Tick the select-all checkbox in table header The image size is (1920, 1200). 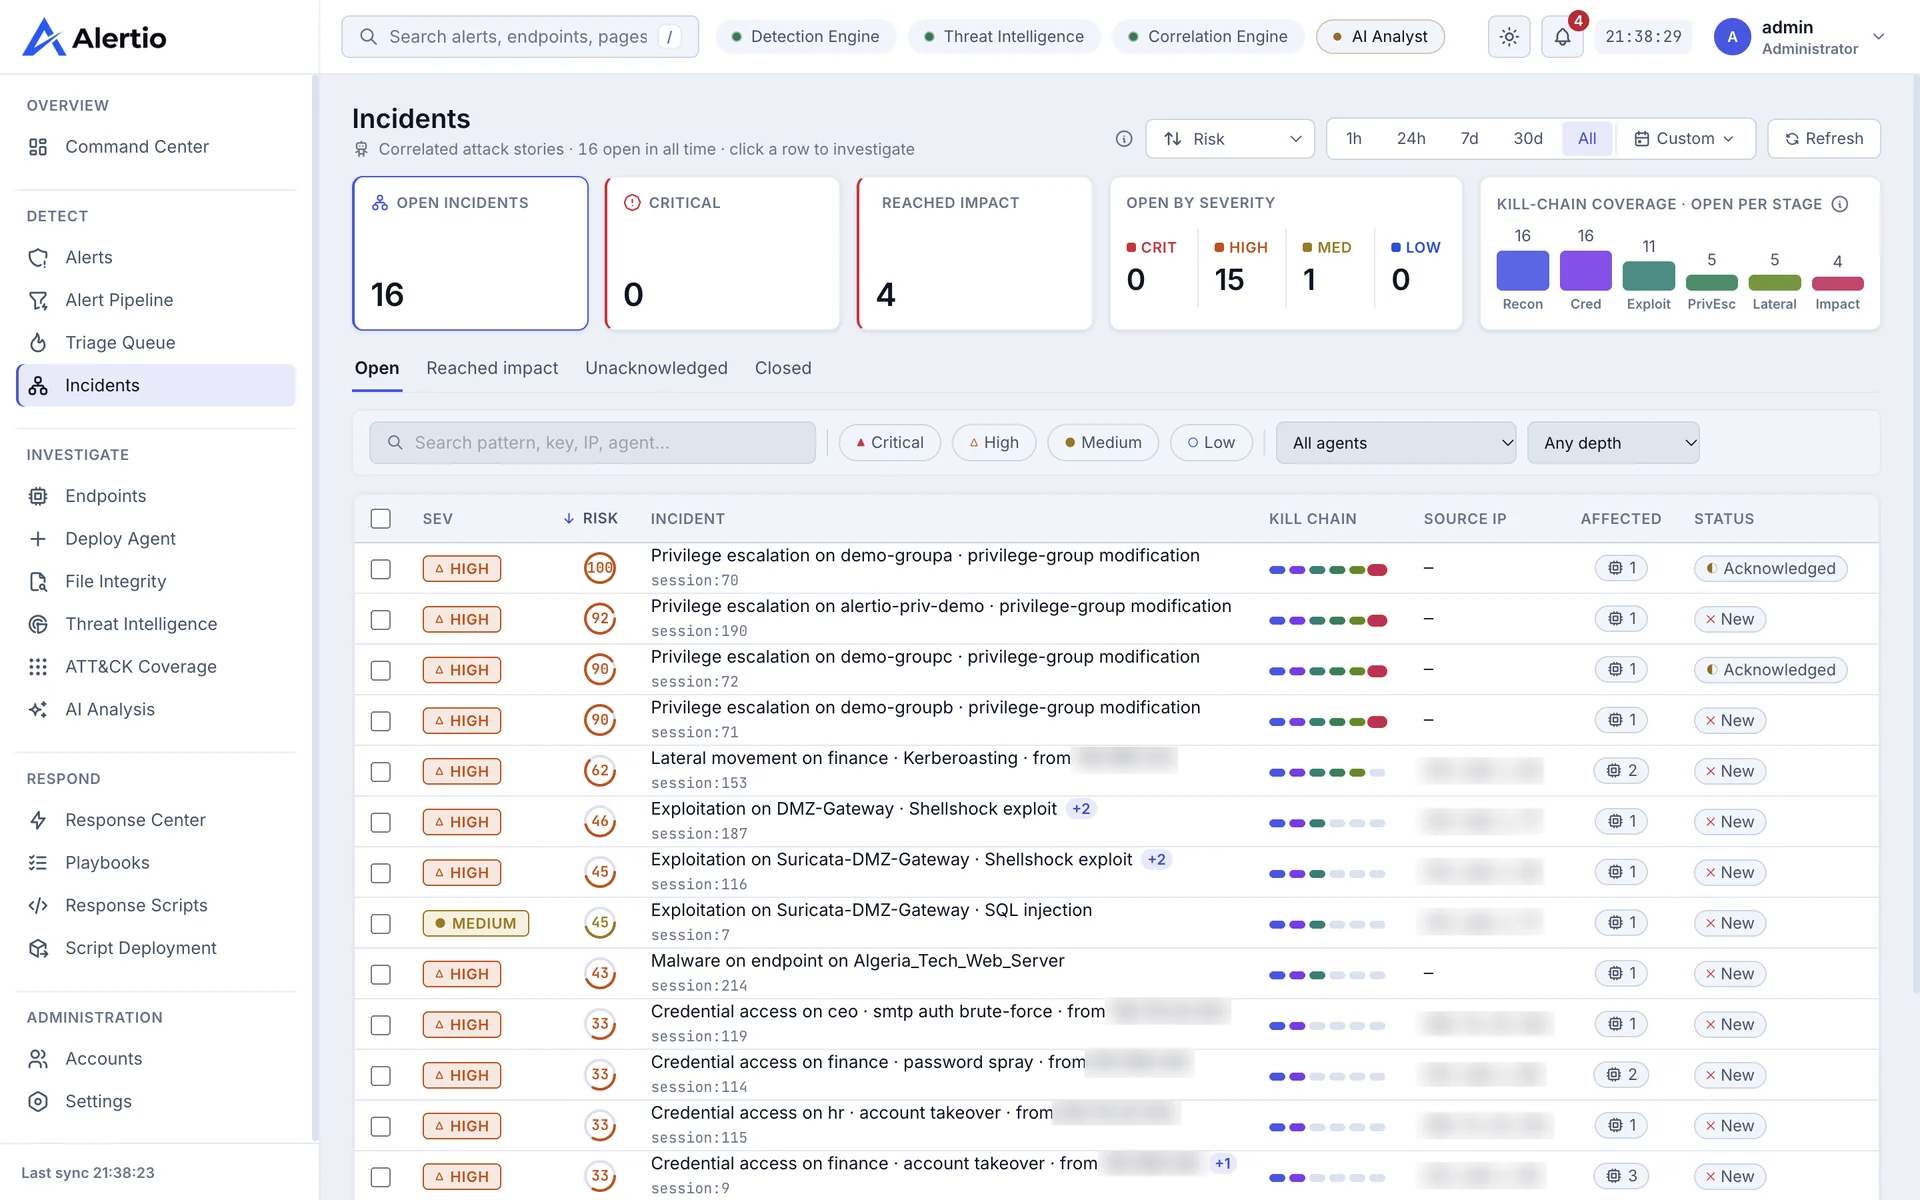click(381, 519)
